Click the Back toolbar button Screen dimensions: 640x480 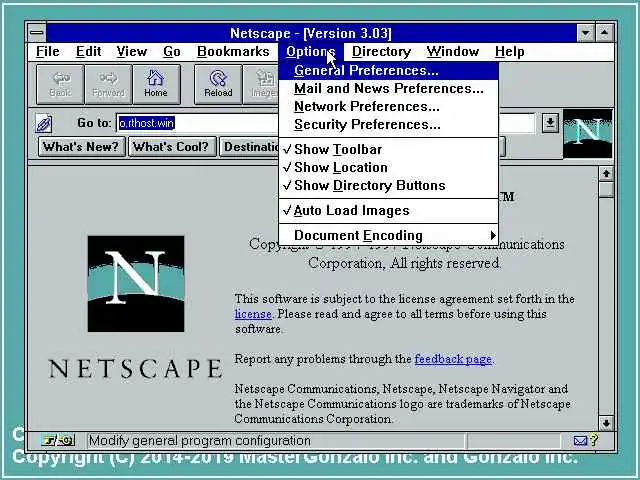tap(60, 84)
